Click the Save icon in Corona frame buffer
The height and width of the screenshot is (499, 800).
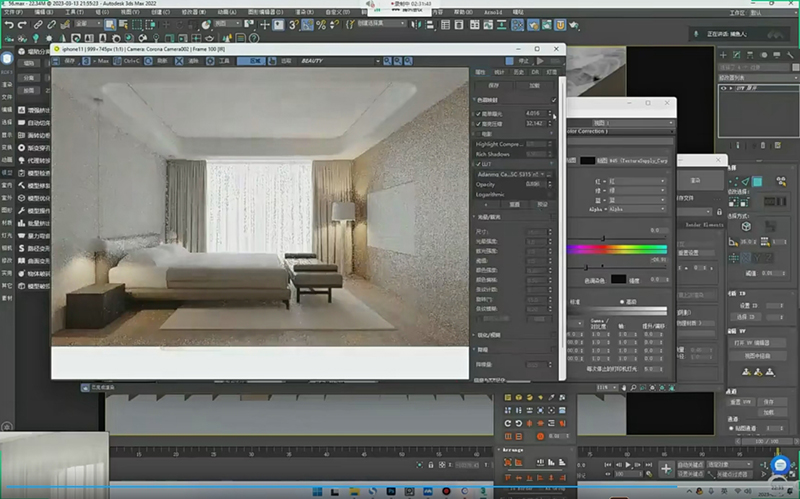point(56,61)
